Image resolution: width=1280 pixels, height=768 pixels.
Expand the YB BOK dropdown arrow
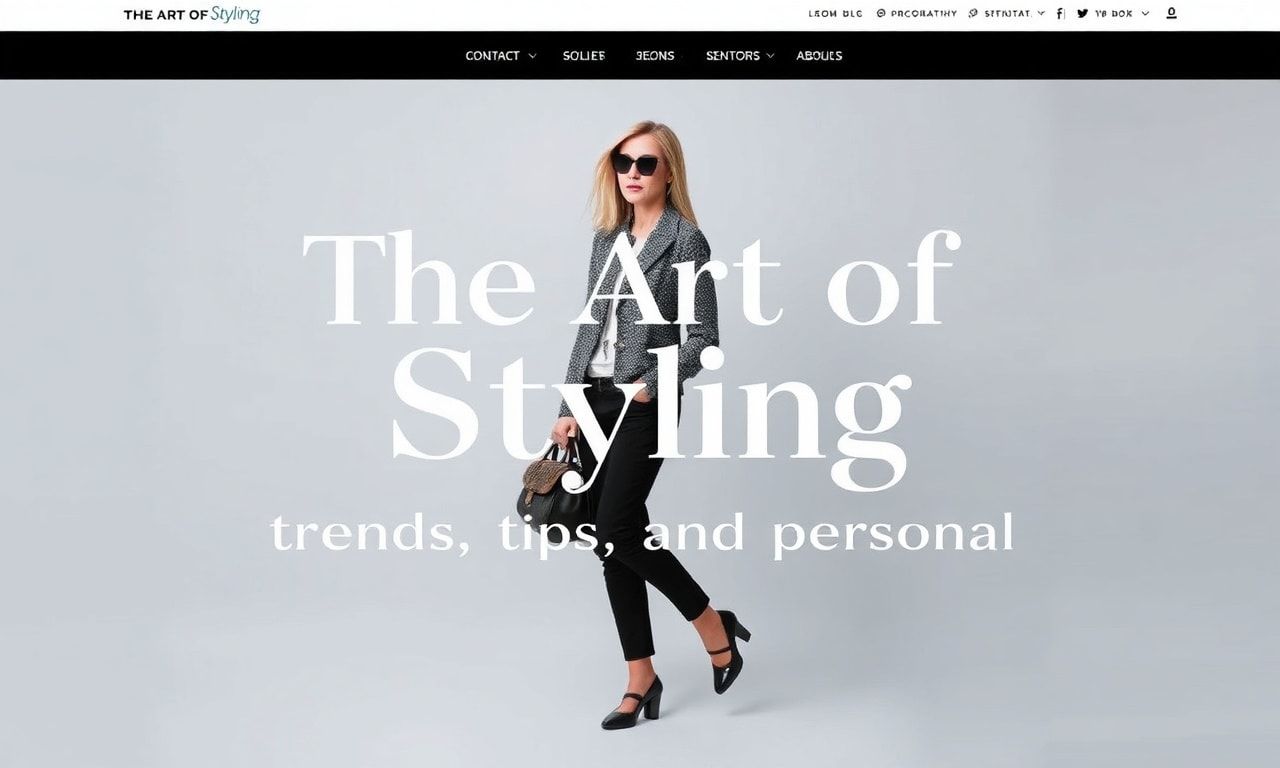pos(1145,14)
